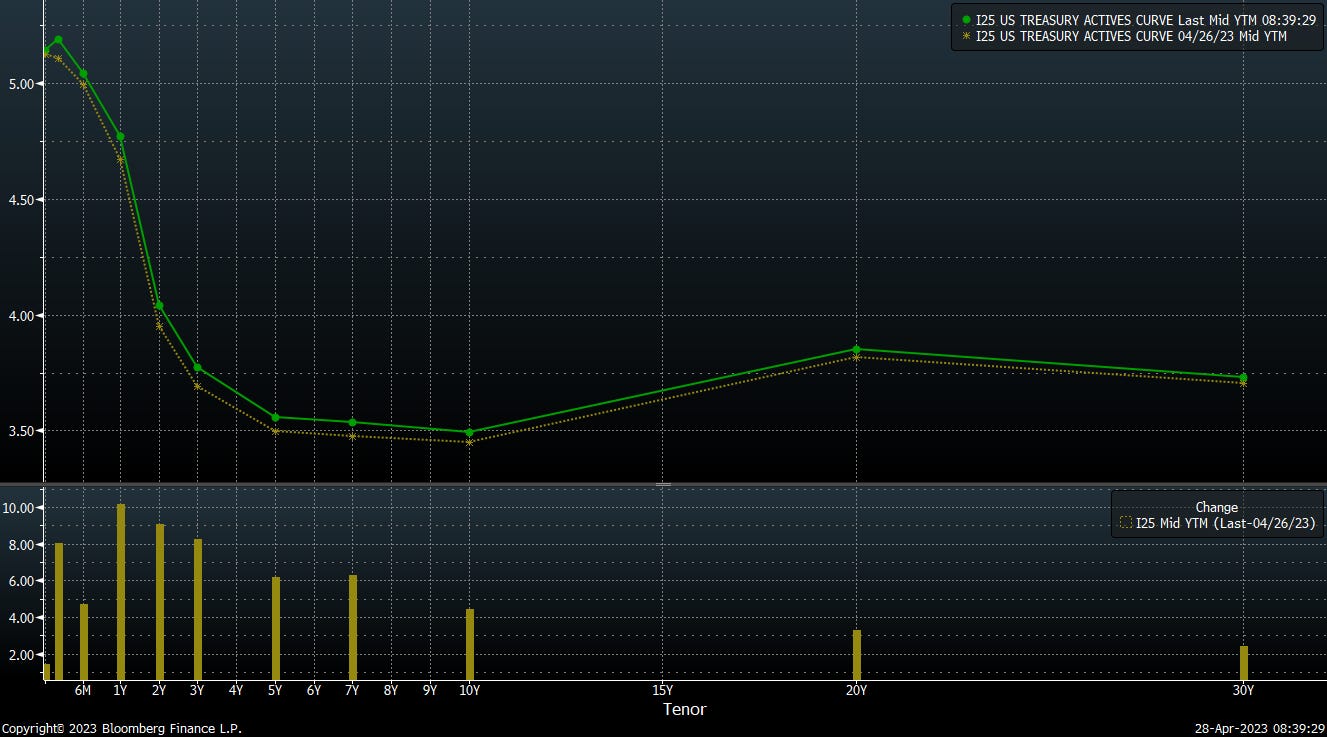Select I25 Mid YTM (Last-04/26/23) legend label
This screenshot has width=1327, height=737.
tap(1225, 522)
